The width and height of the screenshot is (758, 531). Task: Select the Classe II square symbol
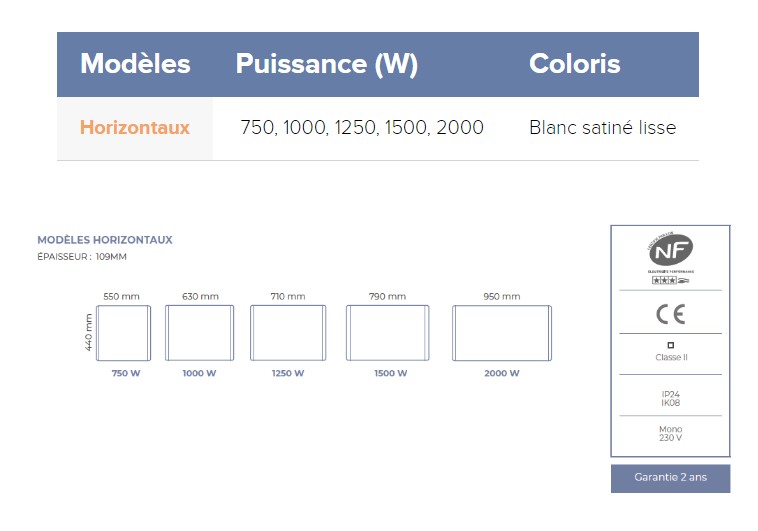pyautogui.click(x=671, y=345)
